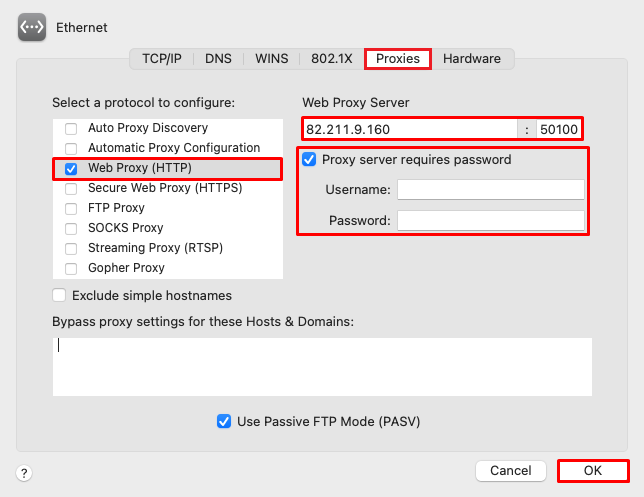Switch to the TCP/IP tab
Image resolution: width=644 pixels, height=497 pixels.
162,59
